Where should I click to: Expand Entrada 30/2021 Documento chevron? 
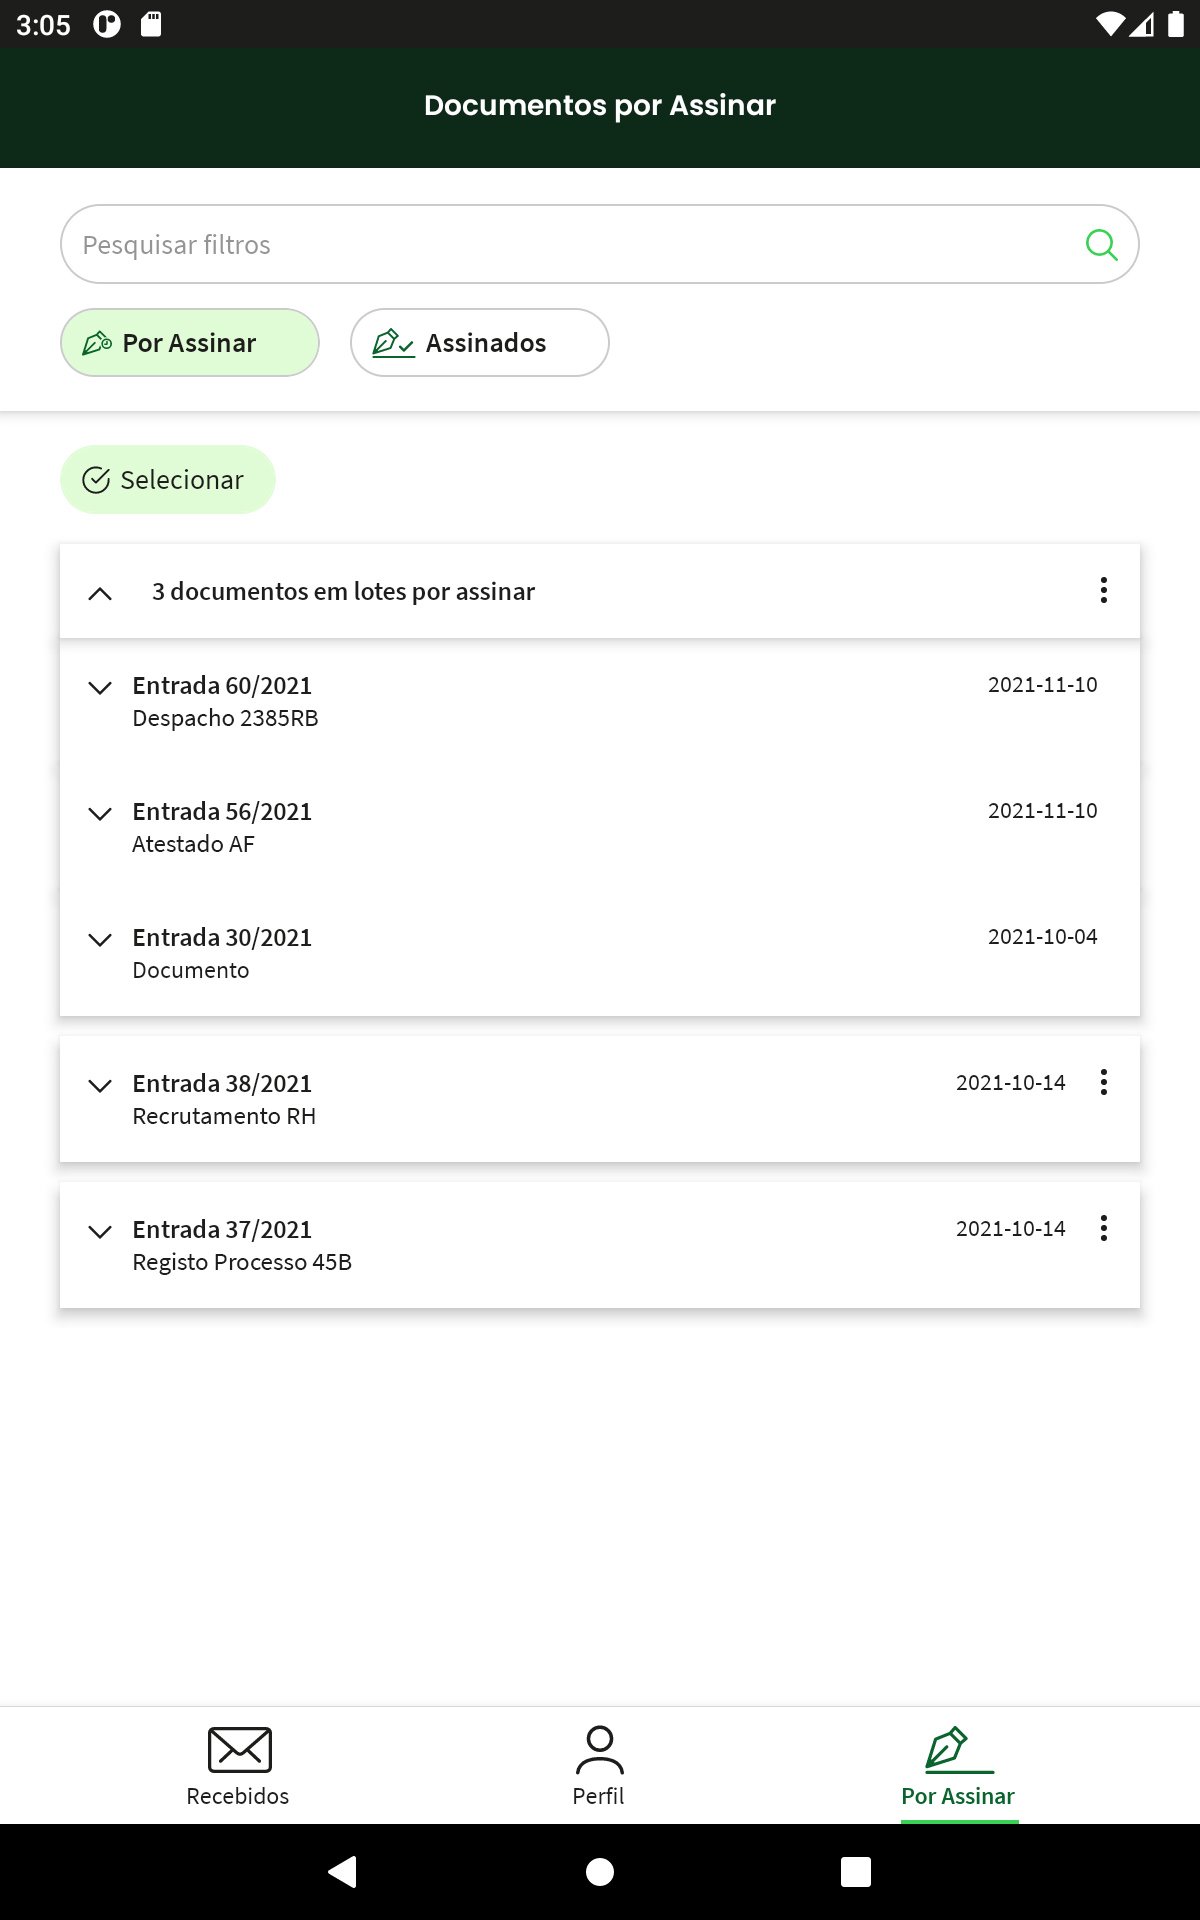coord(100,939)
